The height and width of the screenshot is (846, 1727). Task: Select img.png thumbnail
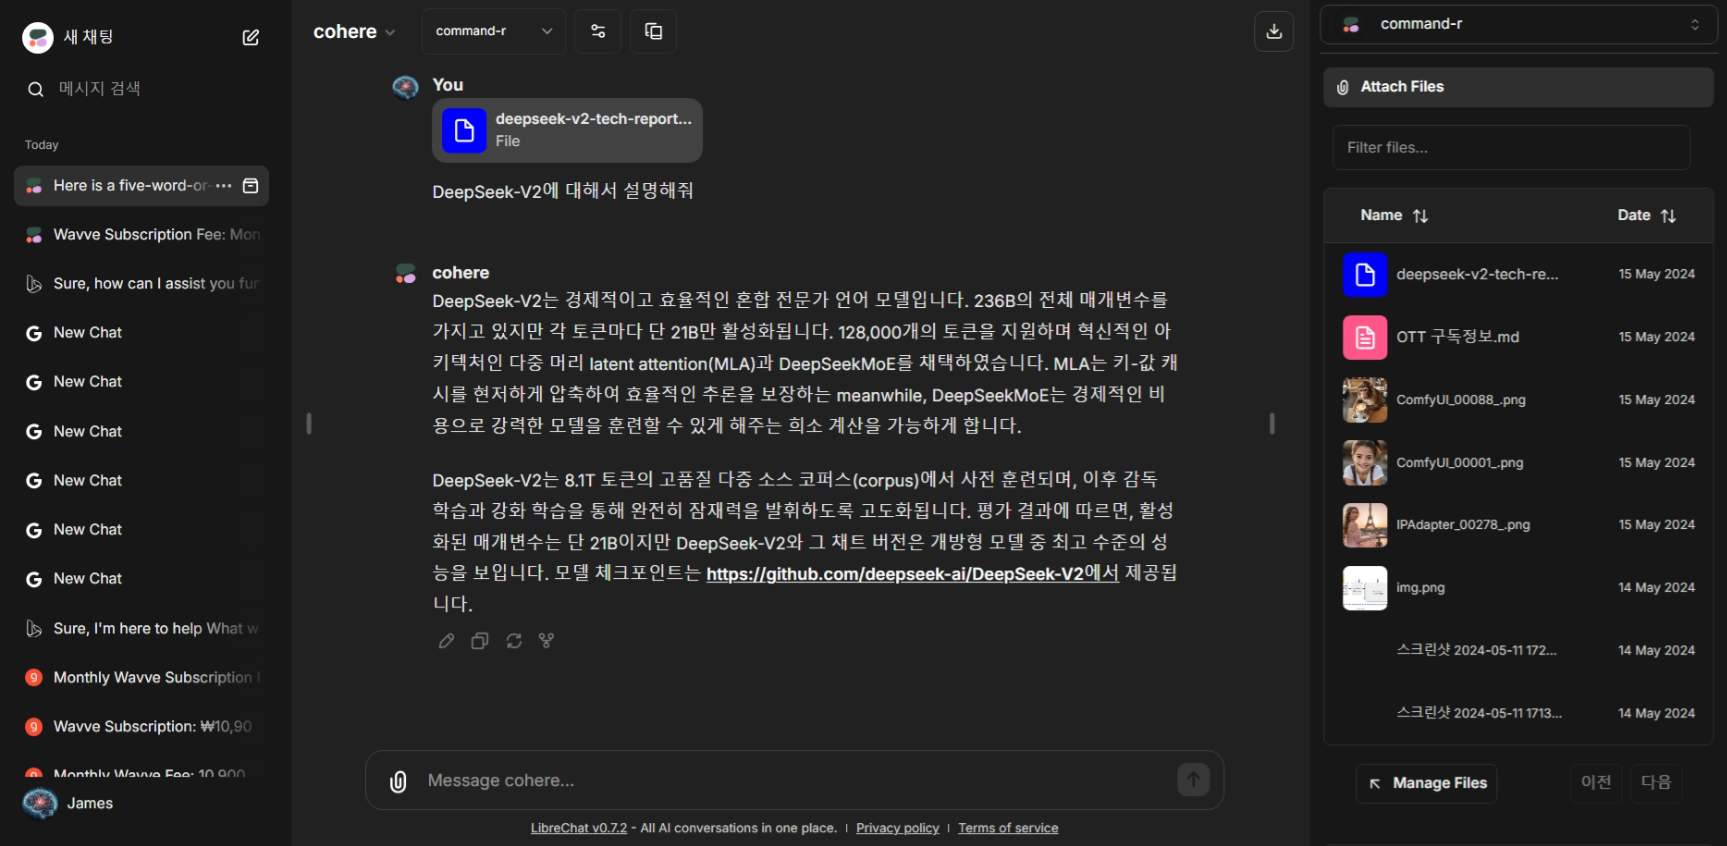coord(1365,588)
